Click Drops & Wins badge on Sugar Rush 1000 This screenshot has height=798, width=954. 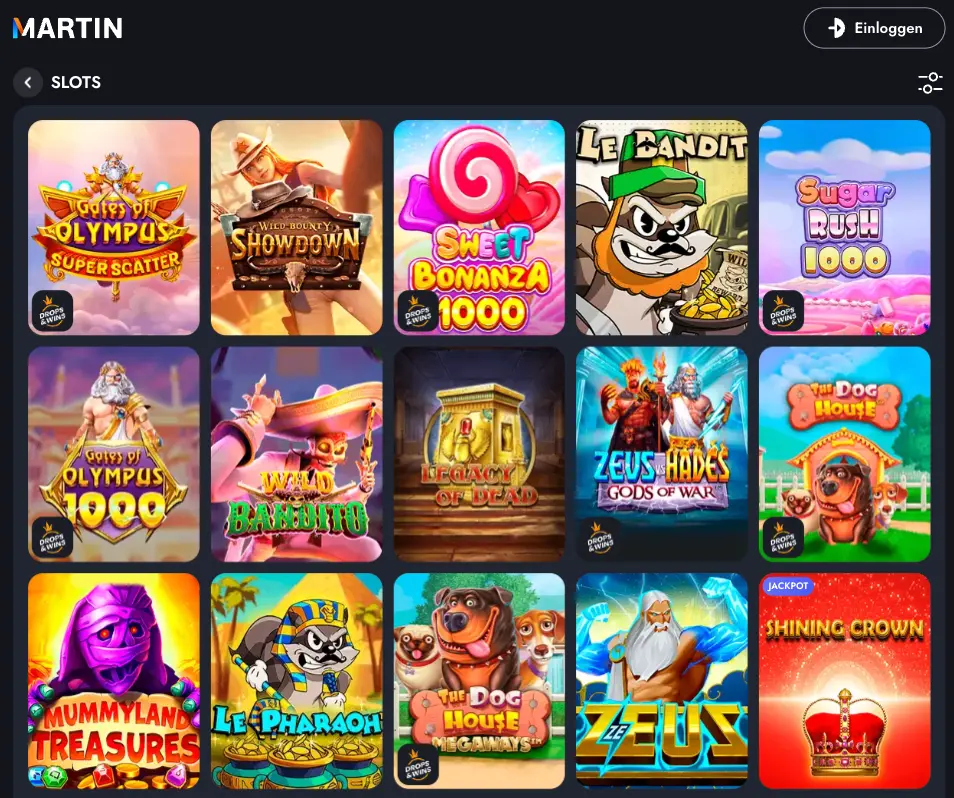(x=783, y=311)
